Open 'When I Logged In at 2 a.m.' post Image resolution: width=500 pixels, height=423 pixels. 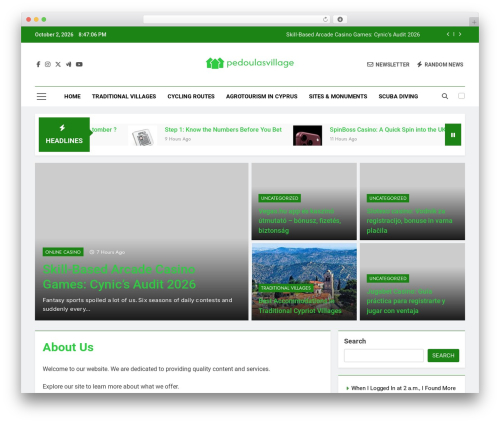pos(403,388)
